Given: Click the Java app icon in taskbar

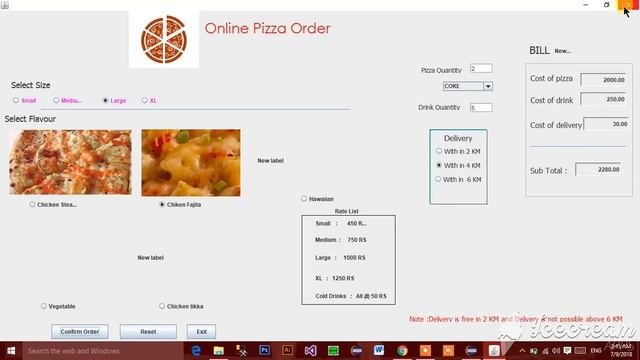Looking at the screenshot, I should pyautogui.click(x=494, y=351).
